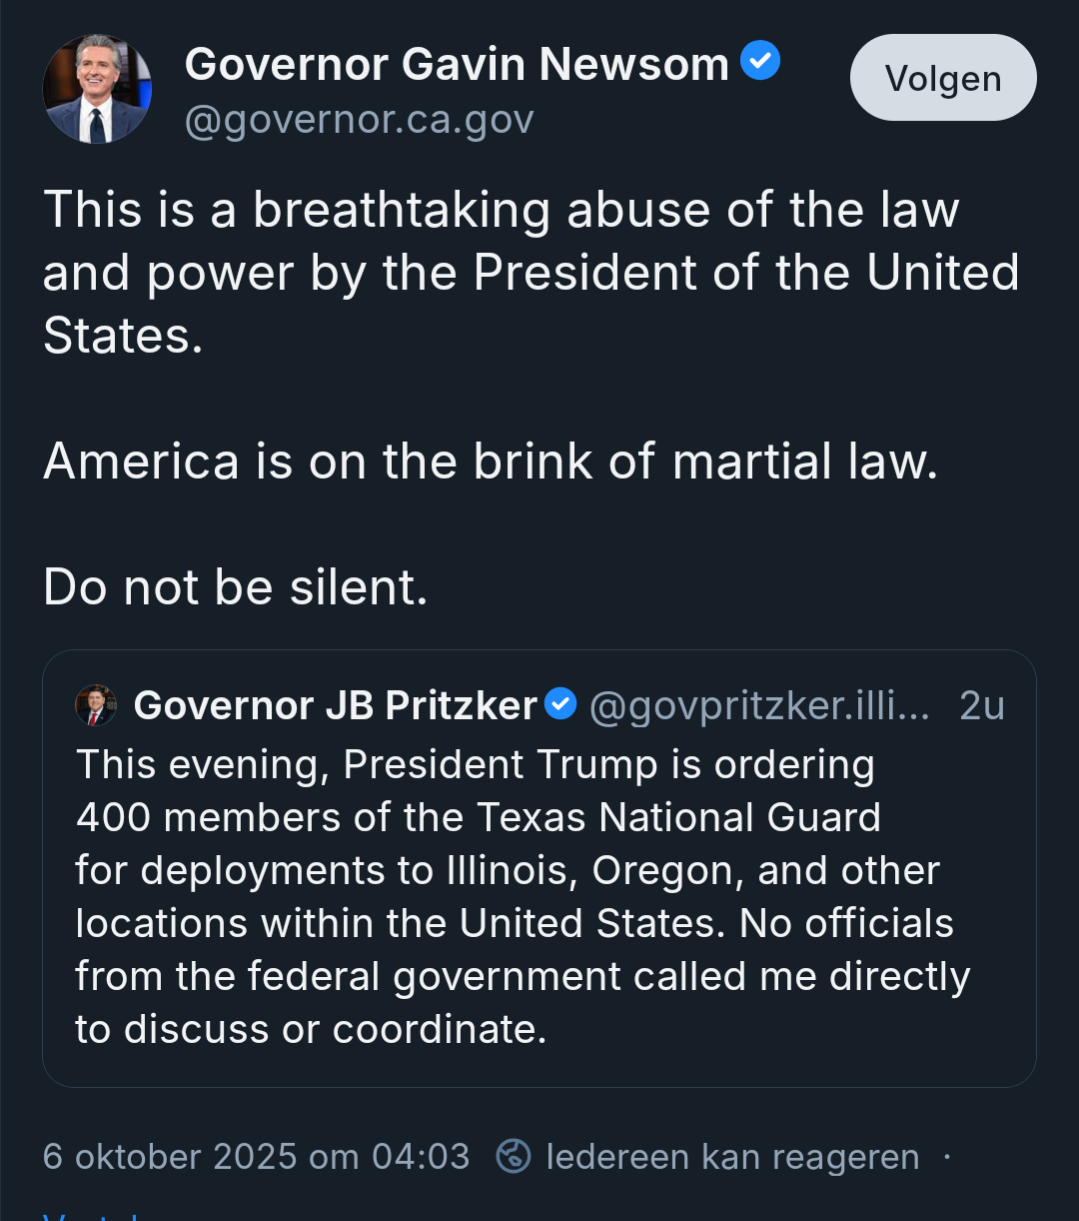The width and height of the screenshot is (1079, 1221).
Task: Click the 'to discuss or coordinate.' quoted line
Action: coord(311,1029)
